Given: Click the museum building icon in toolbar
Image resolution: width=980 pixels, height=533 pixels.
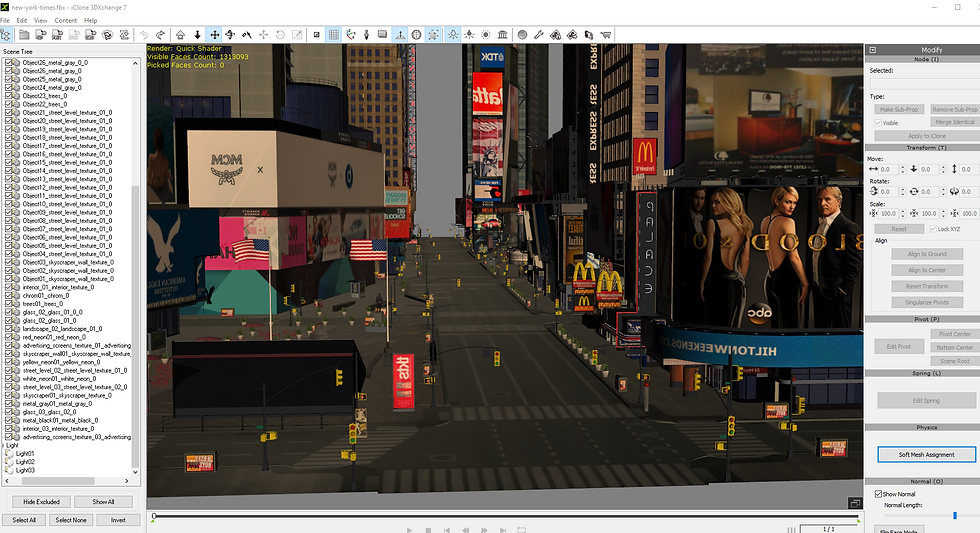Looking at the screenshot, I should pyautogui.click(x=502, y=35).
